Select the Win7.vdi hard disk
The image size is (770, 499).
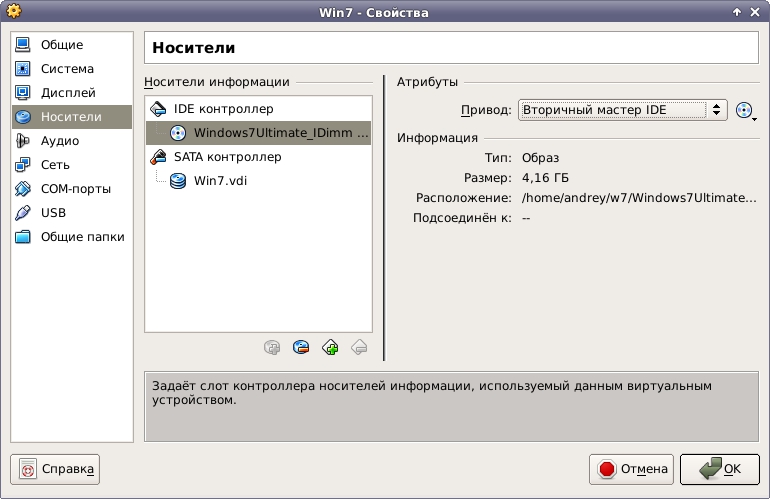258,181
